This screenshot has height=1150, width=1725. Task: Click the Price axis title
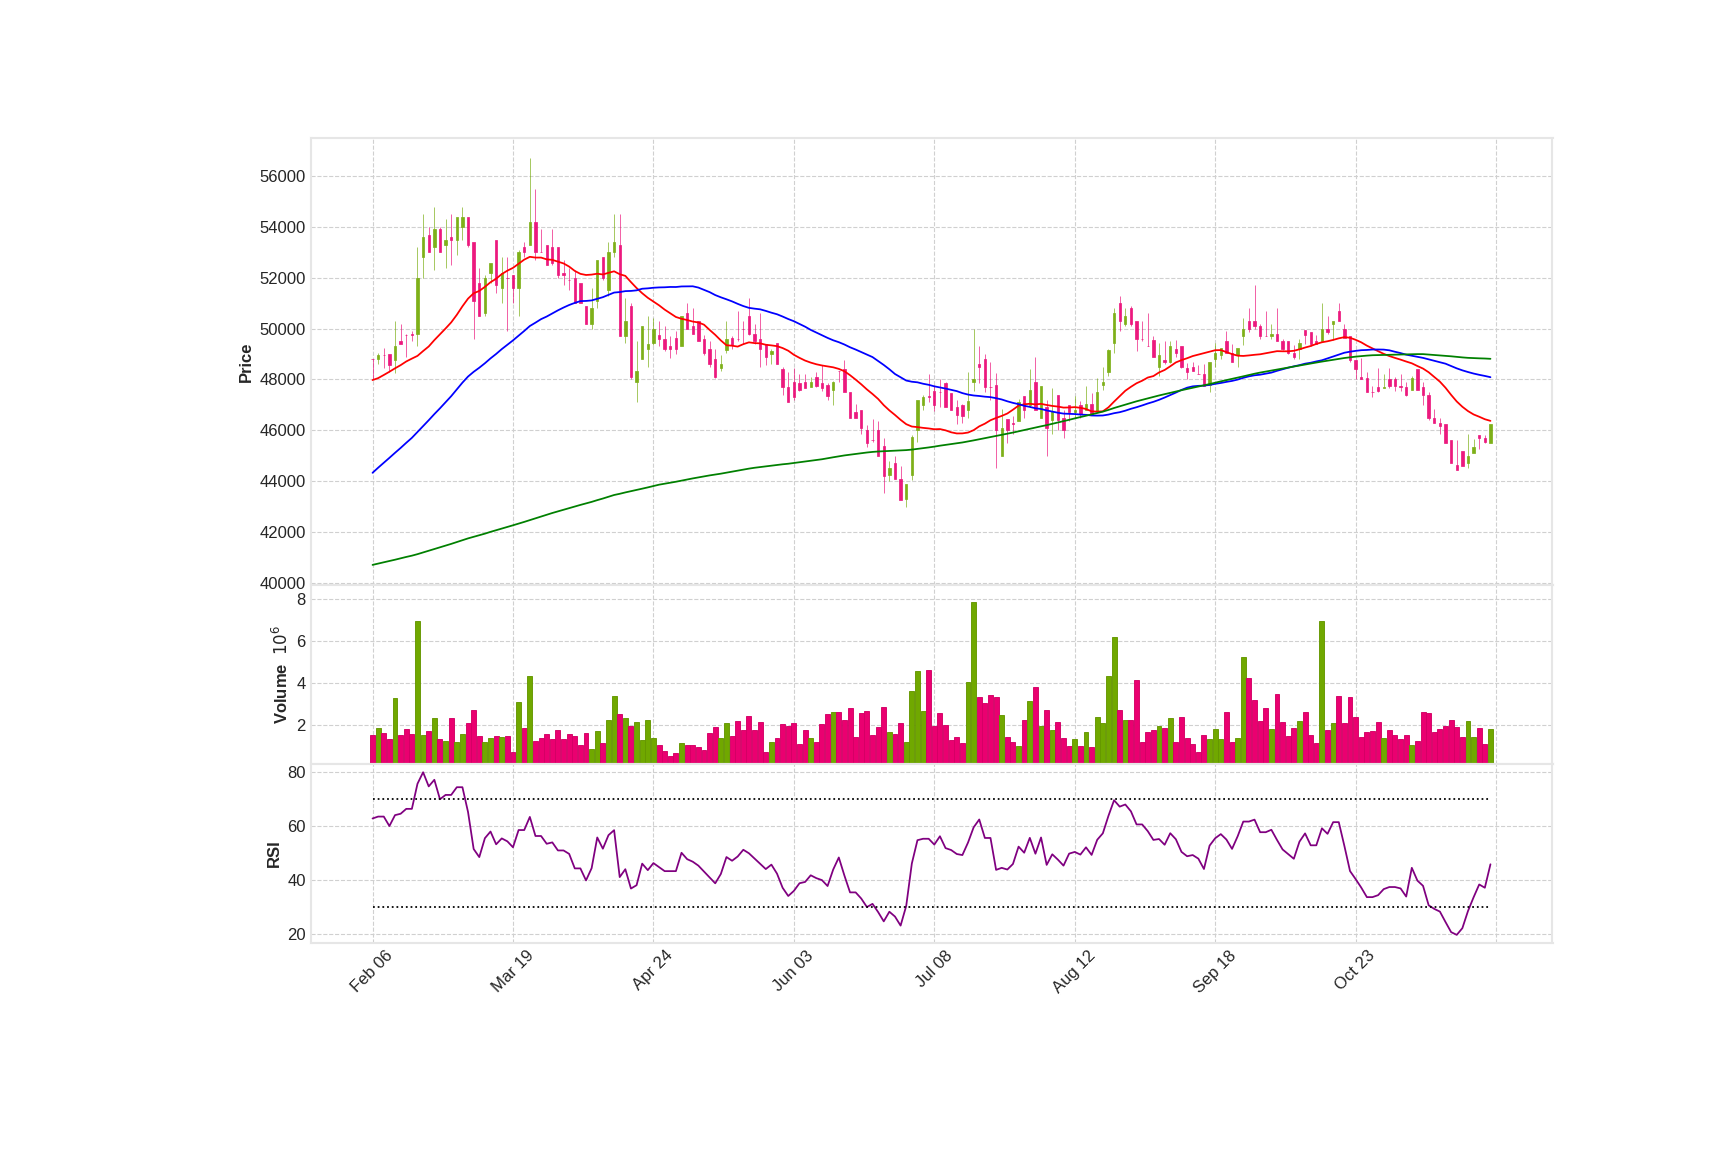pyautogui.click(x=245, y=364)
